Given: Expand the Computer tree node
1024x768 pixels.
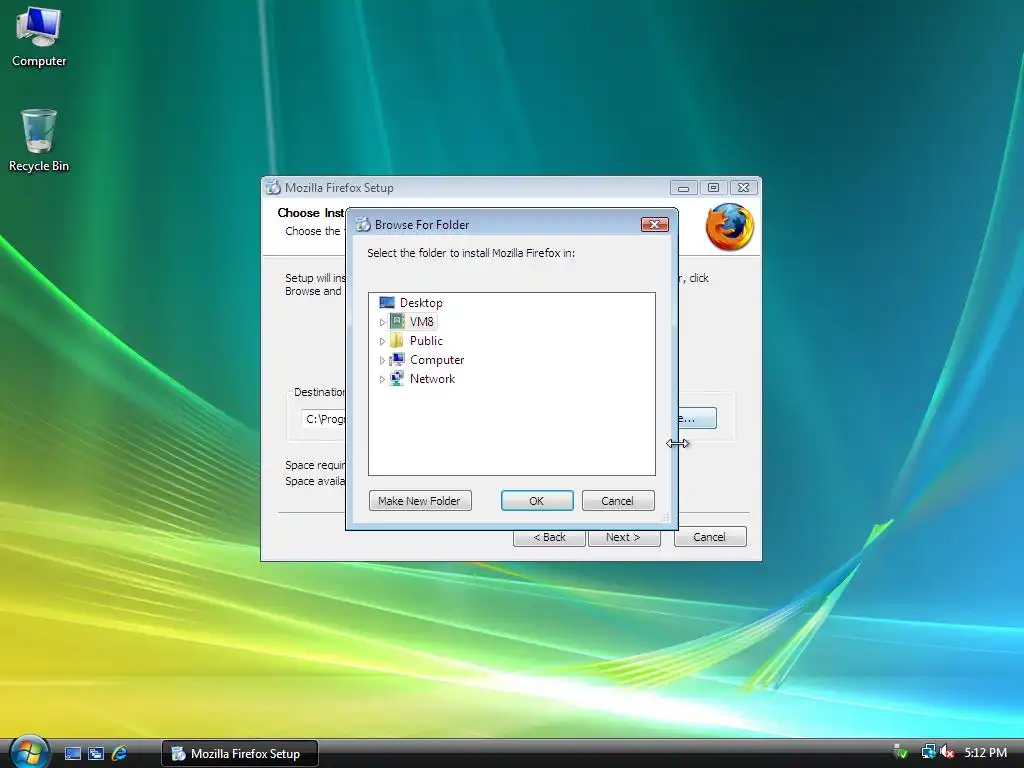Looking at the screenshot, I should pyautogui.click(x=382, y=360).
